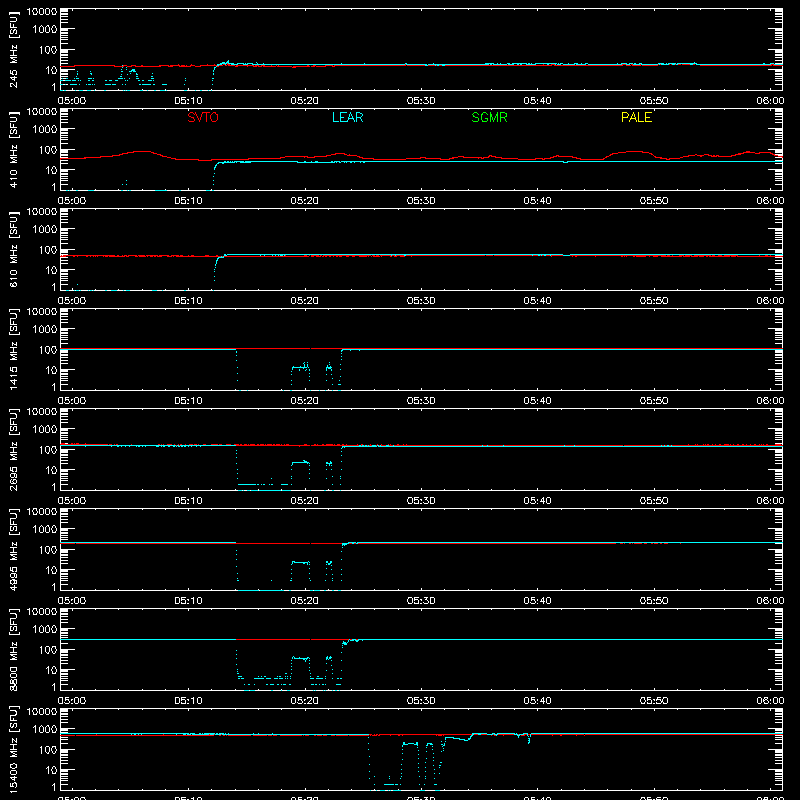Click 05:00 time label under 4995 MHz plot
Viewport: 800px width, 800px height.
[72, 601]
